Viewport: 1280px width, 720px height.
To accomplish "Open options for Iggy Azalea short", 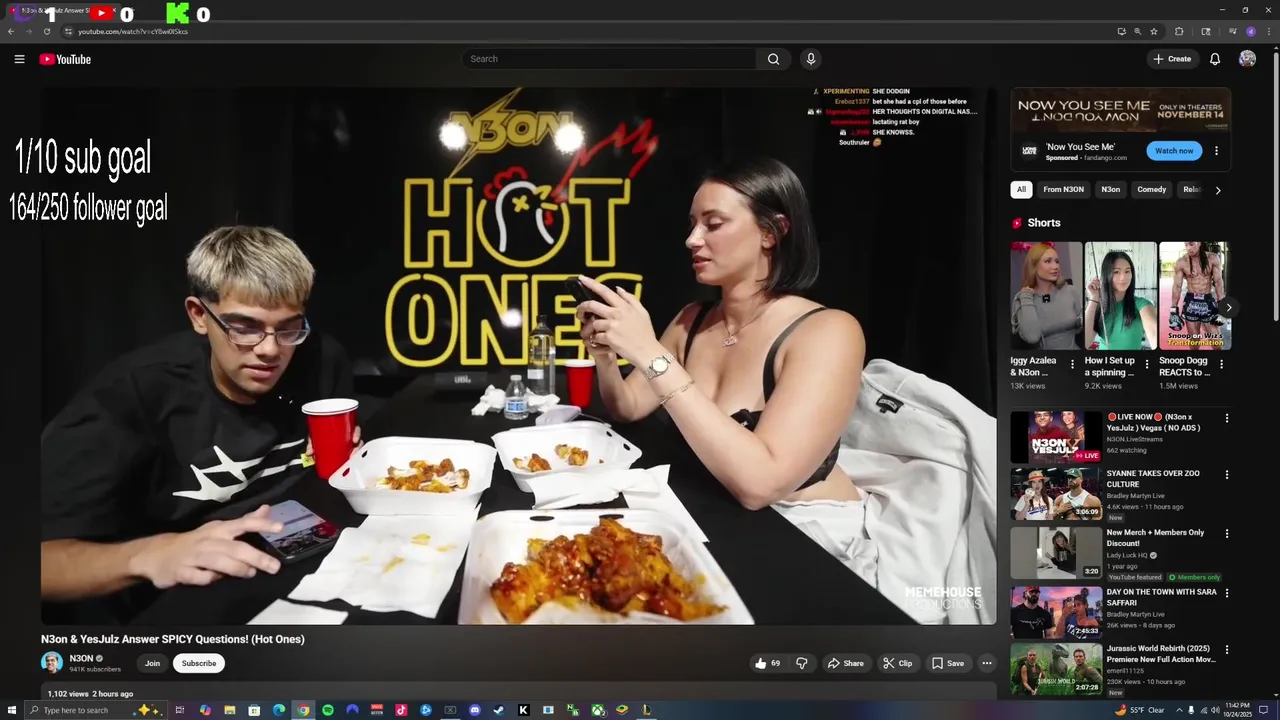I will coord(1072,365).
